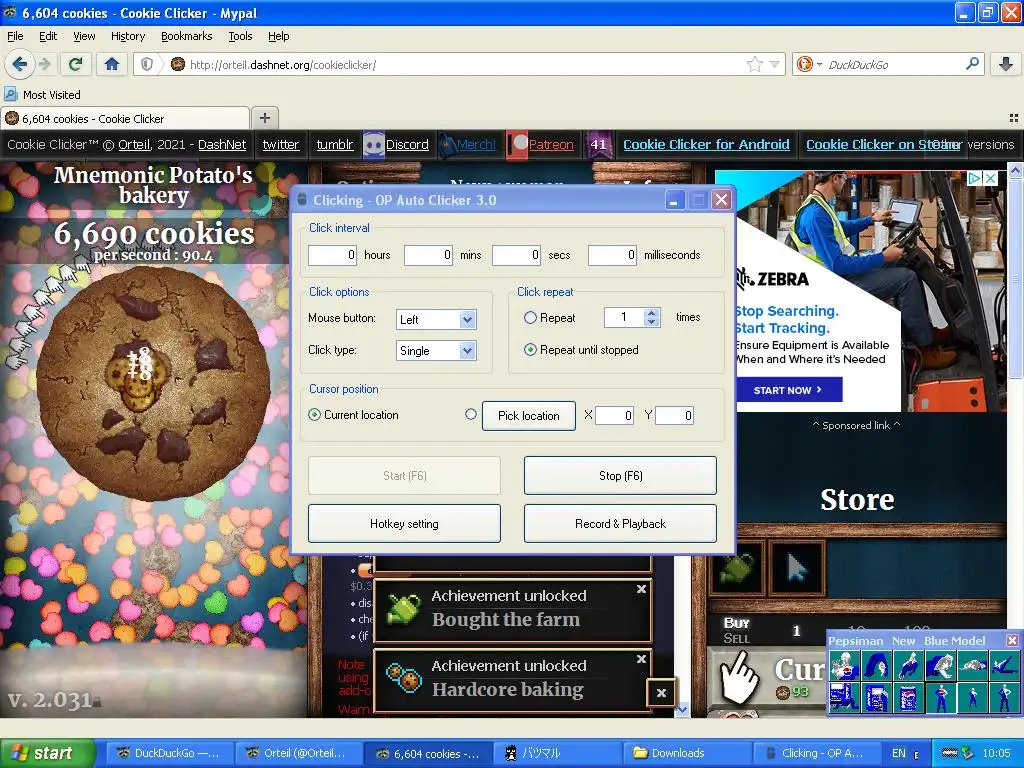Click the purple 41 badge icon
The height and width of the screenshot is (768, 1024).
coord(598,144)
